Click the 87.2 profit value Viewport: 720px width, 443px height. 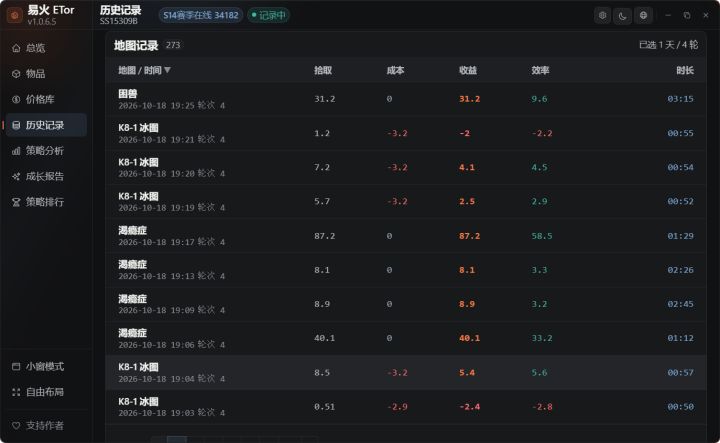coord(469,236)
